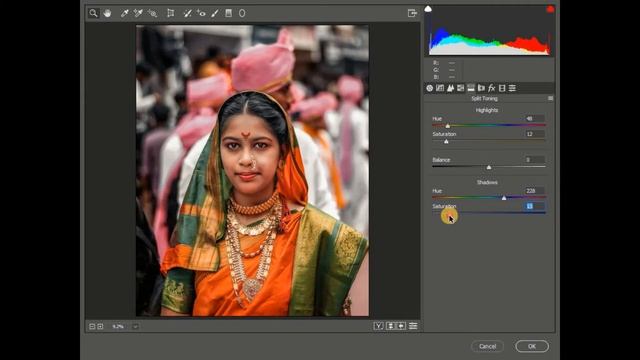Select the Radial Filter tool

click(x=242, y=13)
